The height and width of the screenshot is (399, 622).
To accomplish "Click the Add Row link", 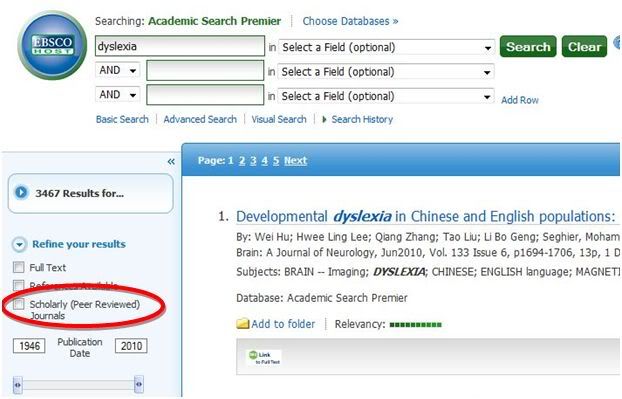I will pyautogui.click(x=520, y=100).
